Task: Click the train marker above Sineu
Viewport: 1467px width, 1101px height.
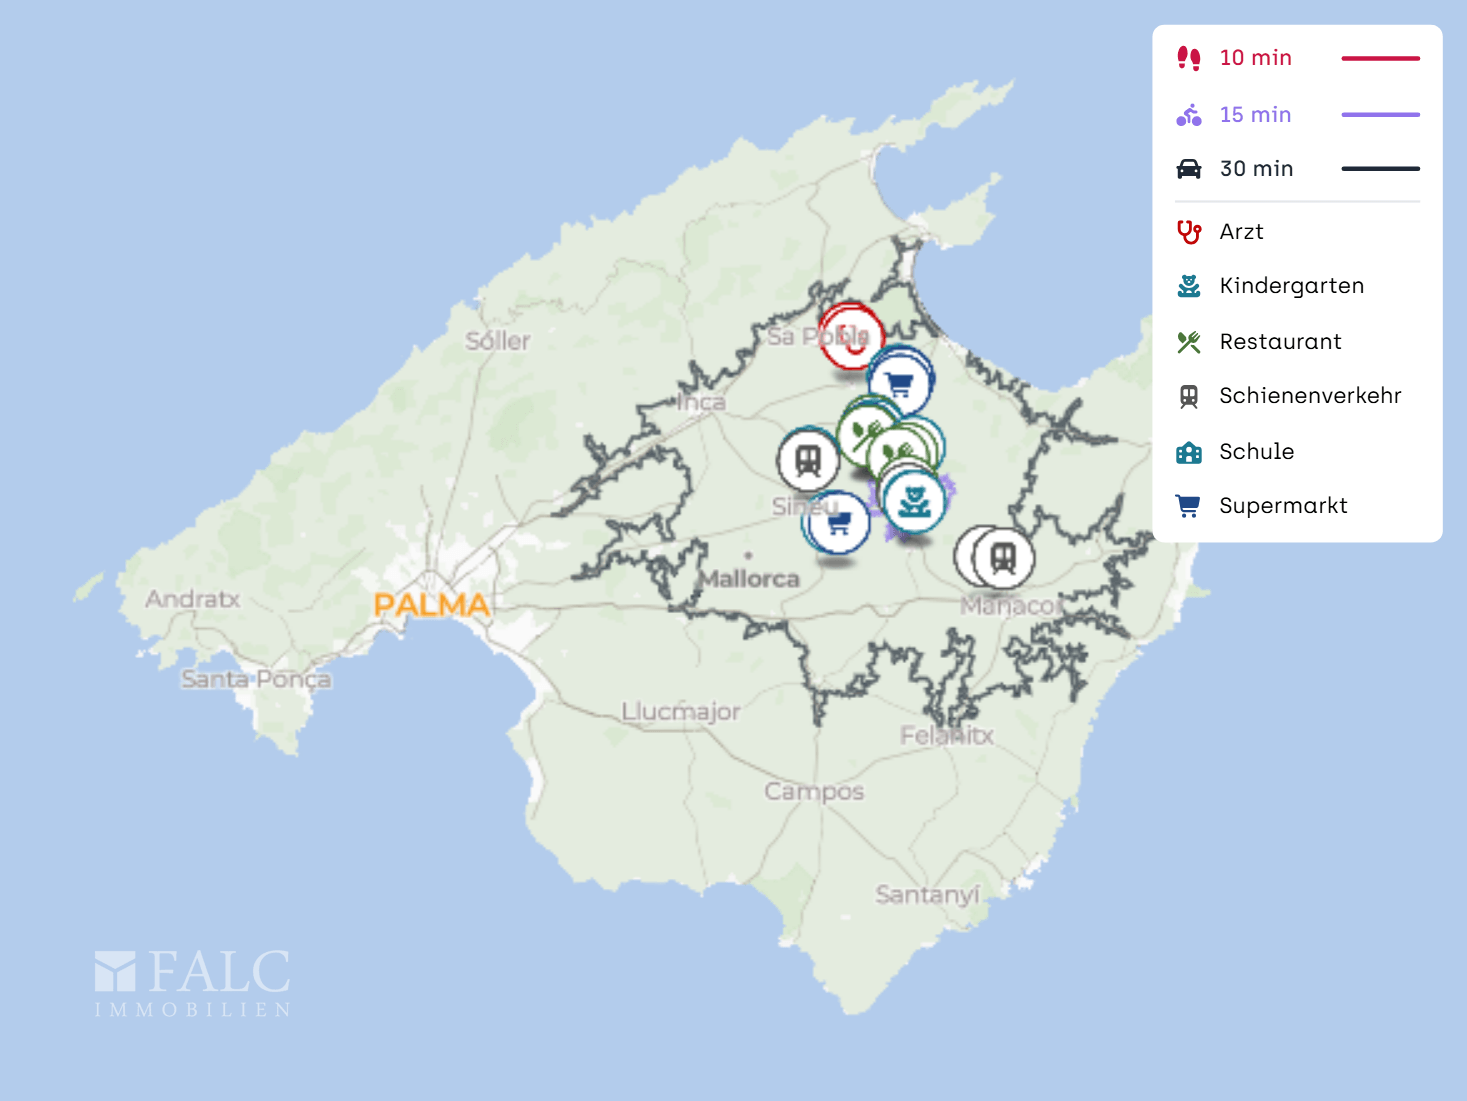Action: tap(808, 460)
